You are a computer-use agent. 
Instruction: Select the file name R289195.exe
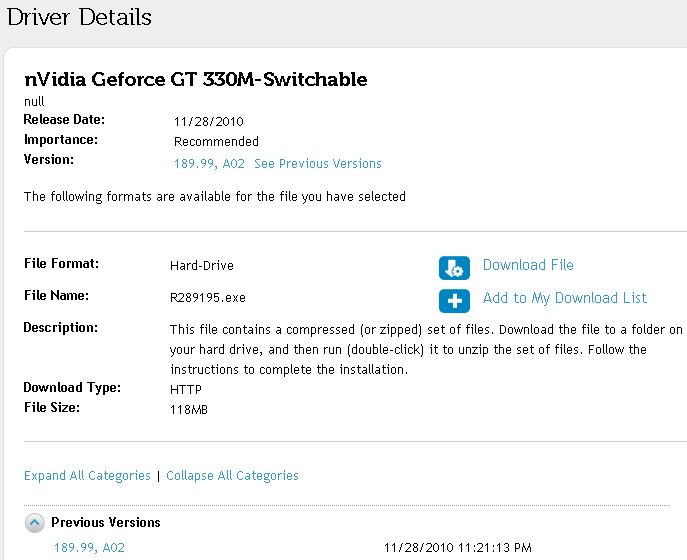(x=208, y=298)
